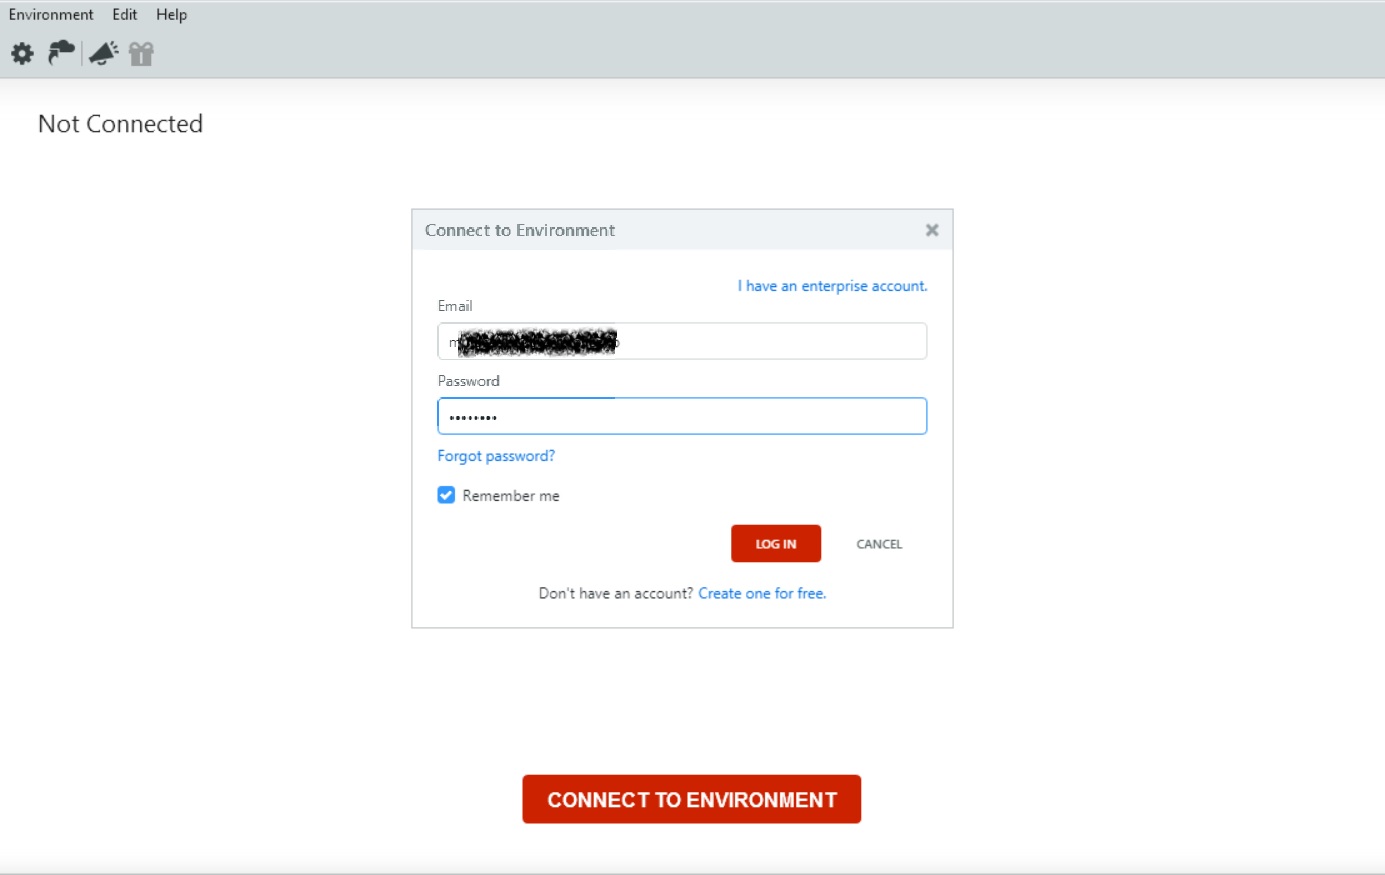Screen dimensions: 1385x875
Task: Toggle the Remember me checkbox
Action: click(446, 495)
